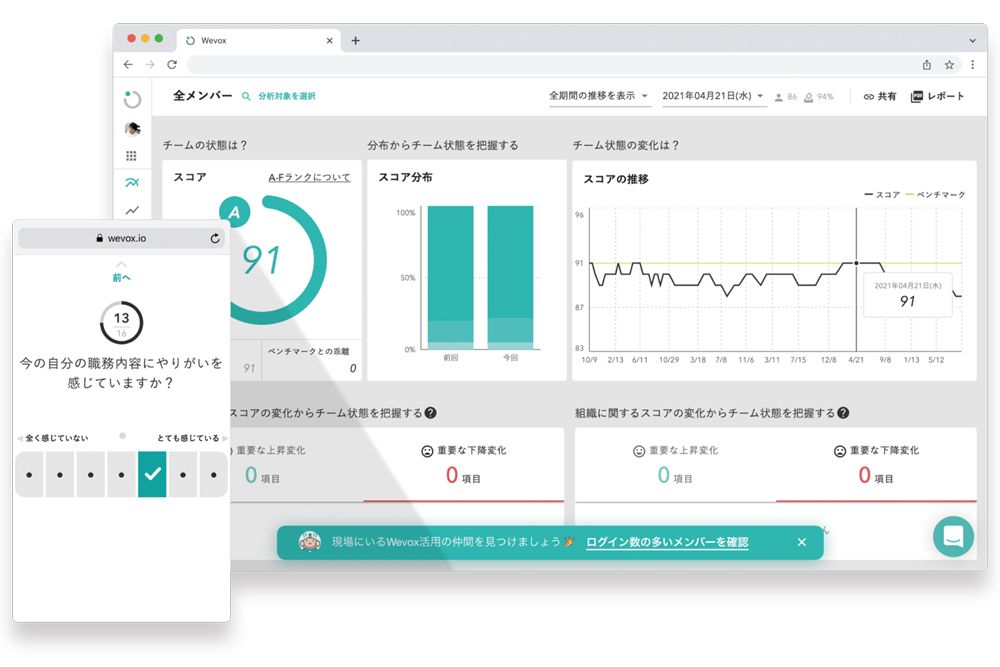Screen dimensions: 1000x667
Task: Open the user avatar in sidebar
Action: pyautogui.click(x=132, y=129)
